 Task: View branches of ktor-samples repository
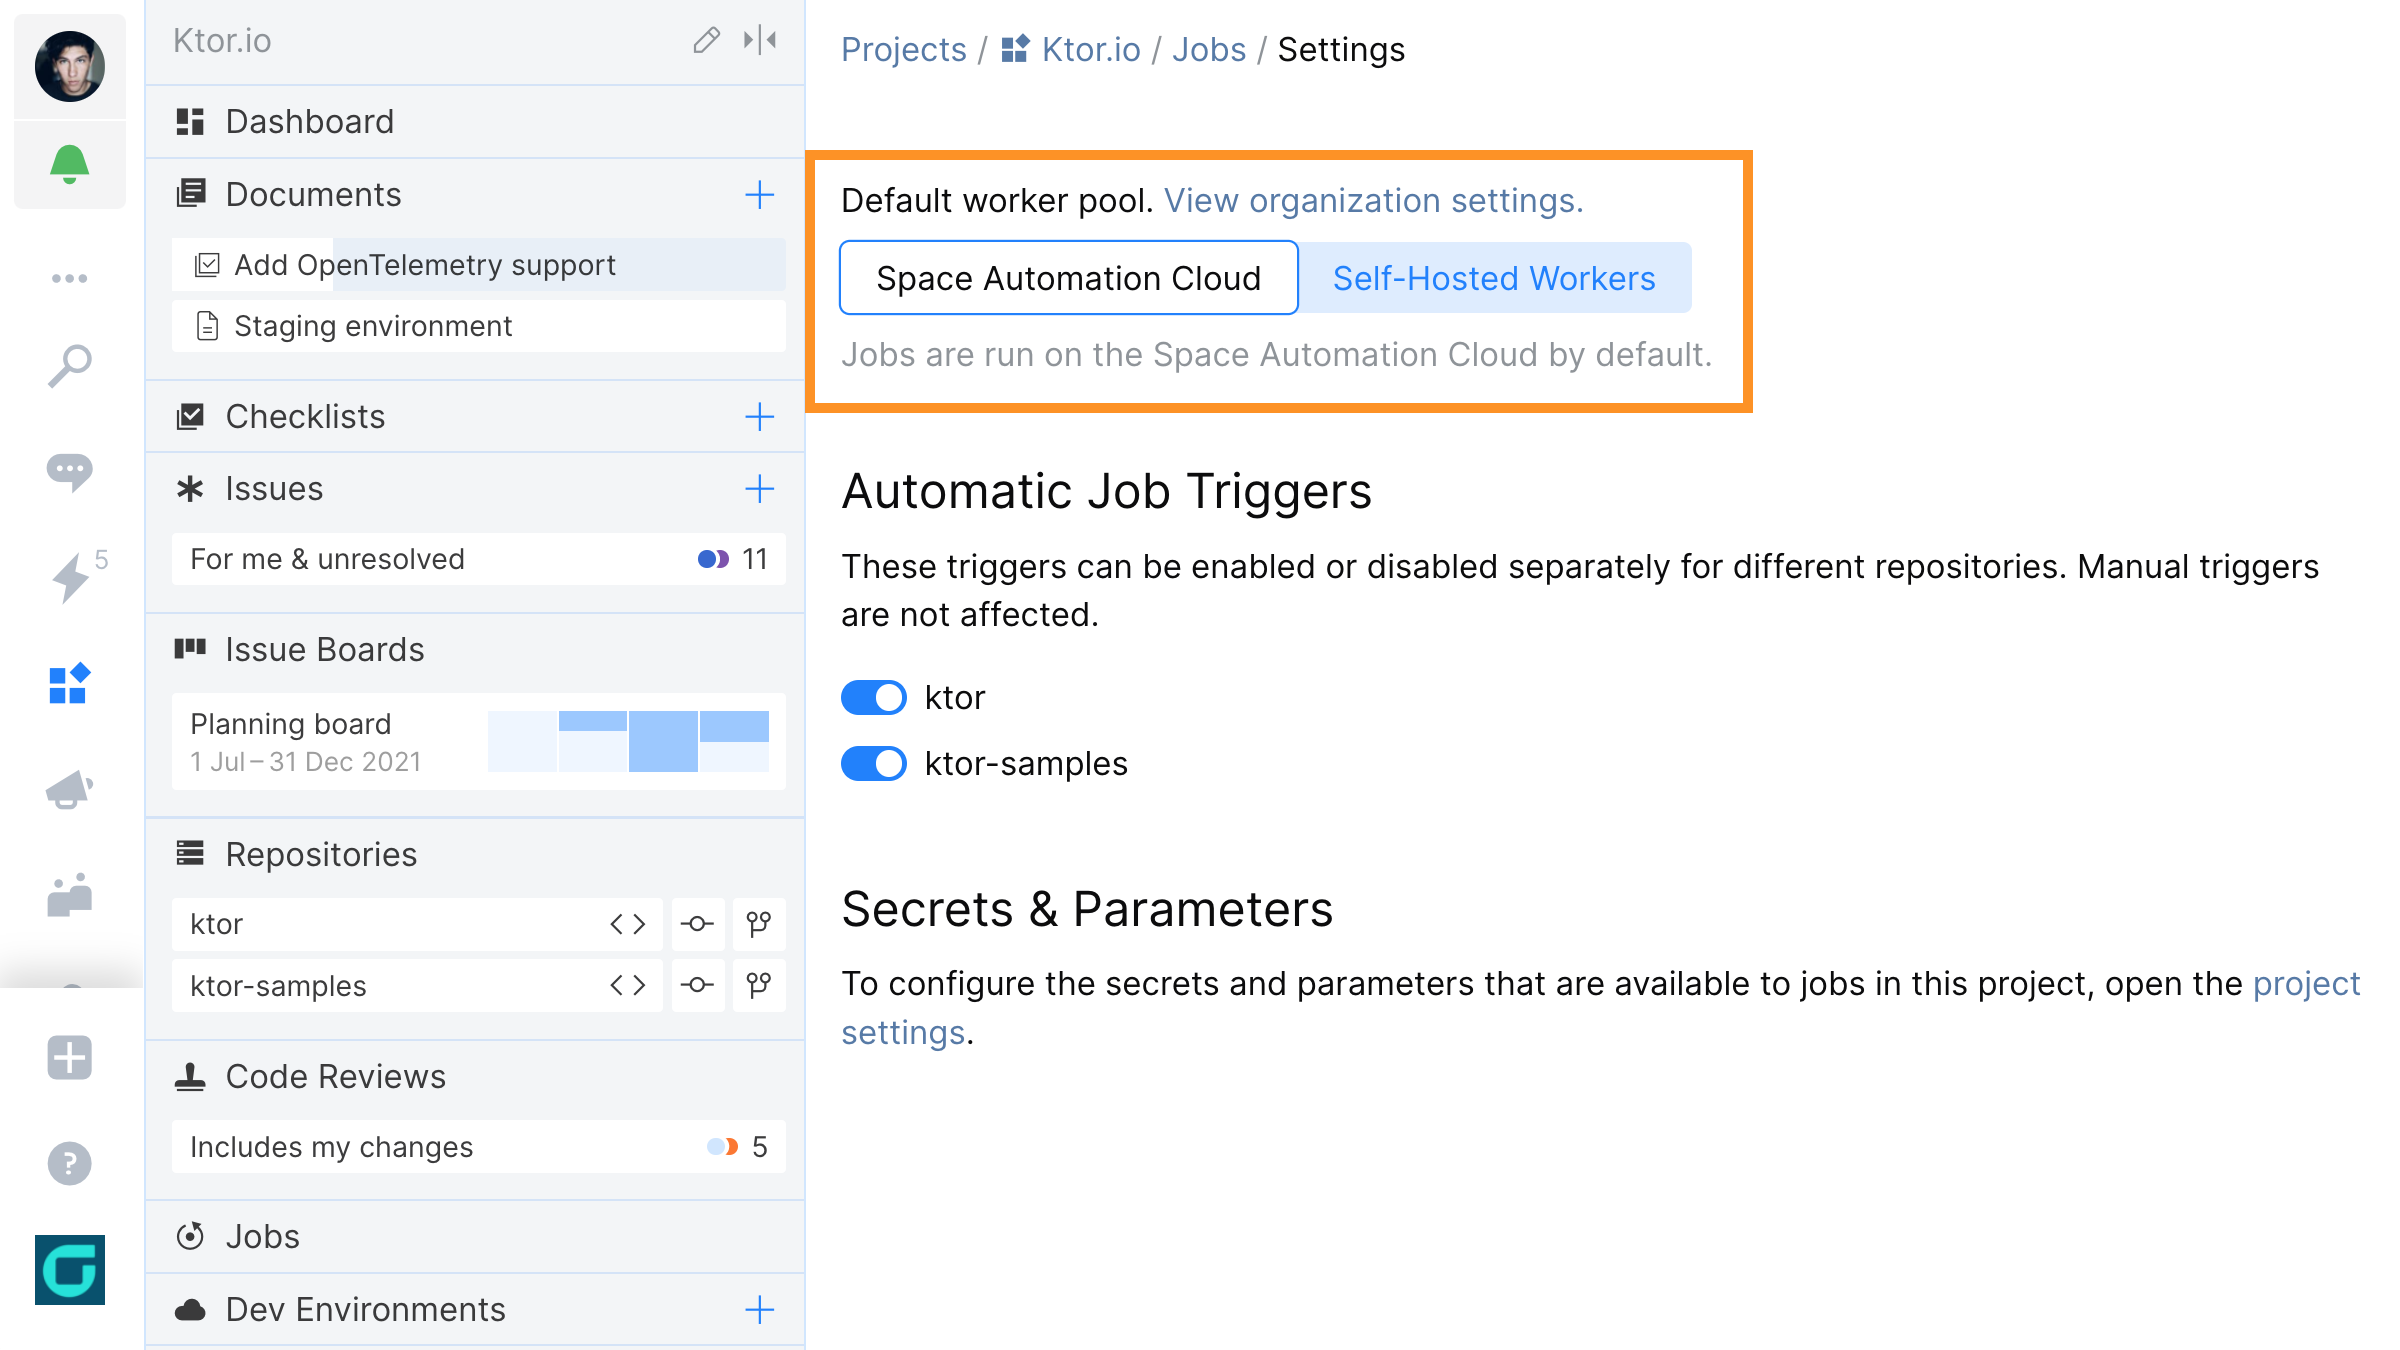pos(759,986)
